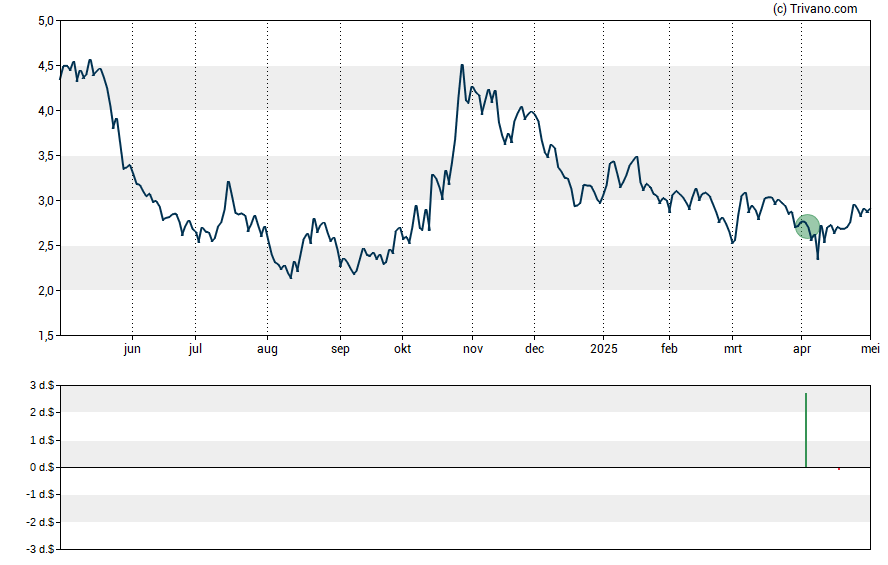The height and width of the screenshot is (565, 888).
Task: Click the 'dec' month label
Action: pyautogui.click(x=534, y=349)
